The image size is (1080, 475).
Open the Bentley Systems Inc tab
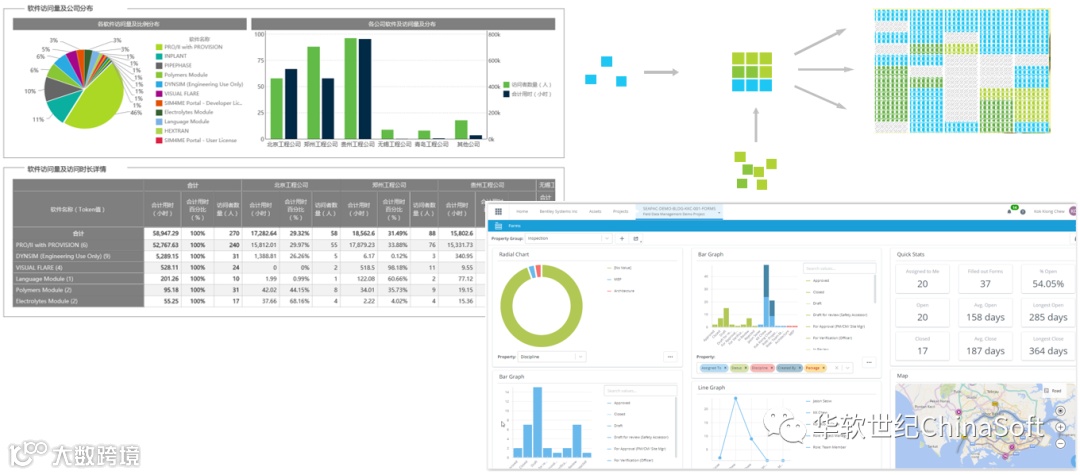pos(559,211)
